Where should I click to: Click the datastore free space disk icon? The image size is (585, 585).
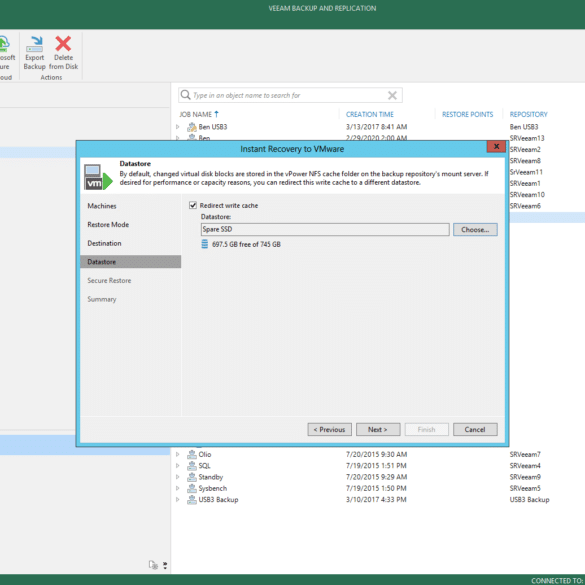(204, 244)
